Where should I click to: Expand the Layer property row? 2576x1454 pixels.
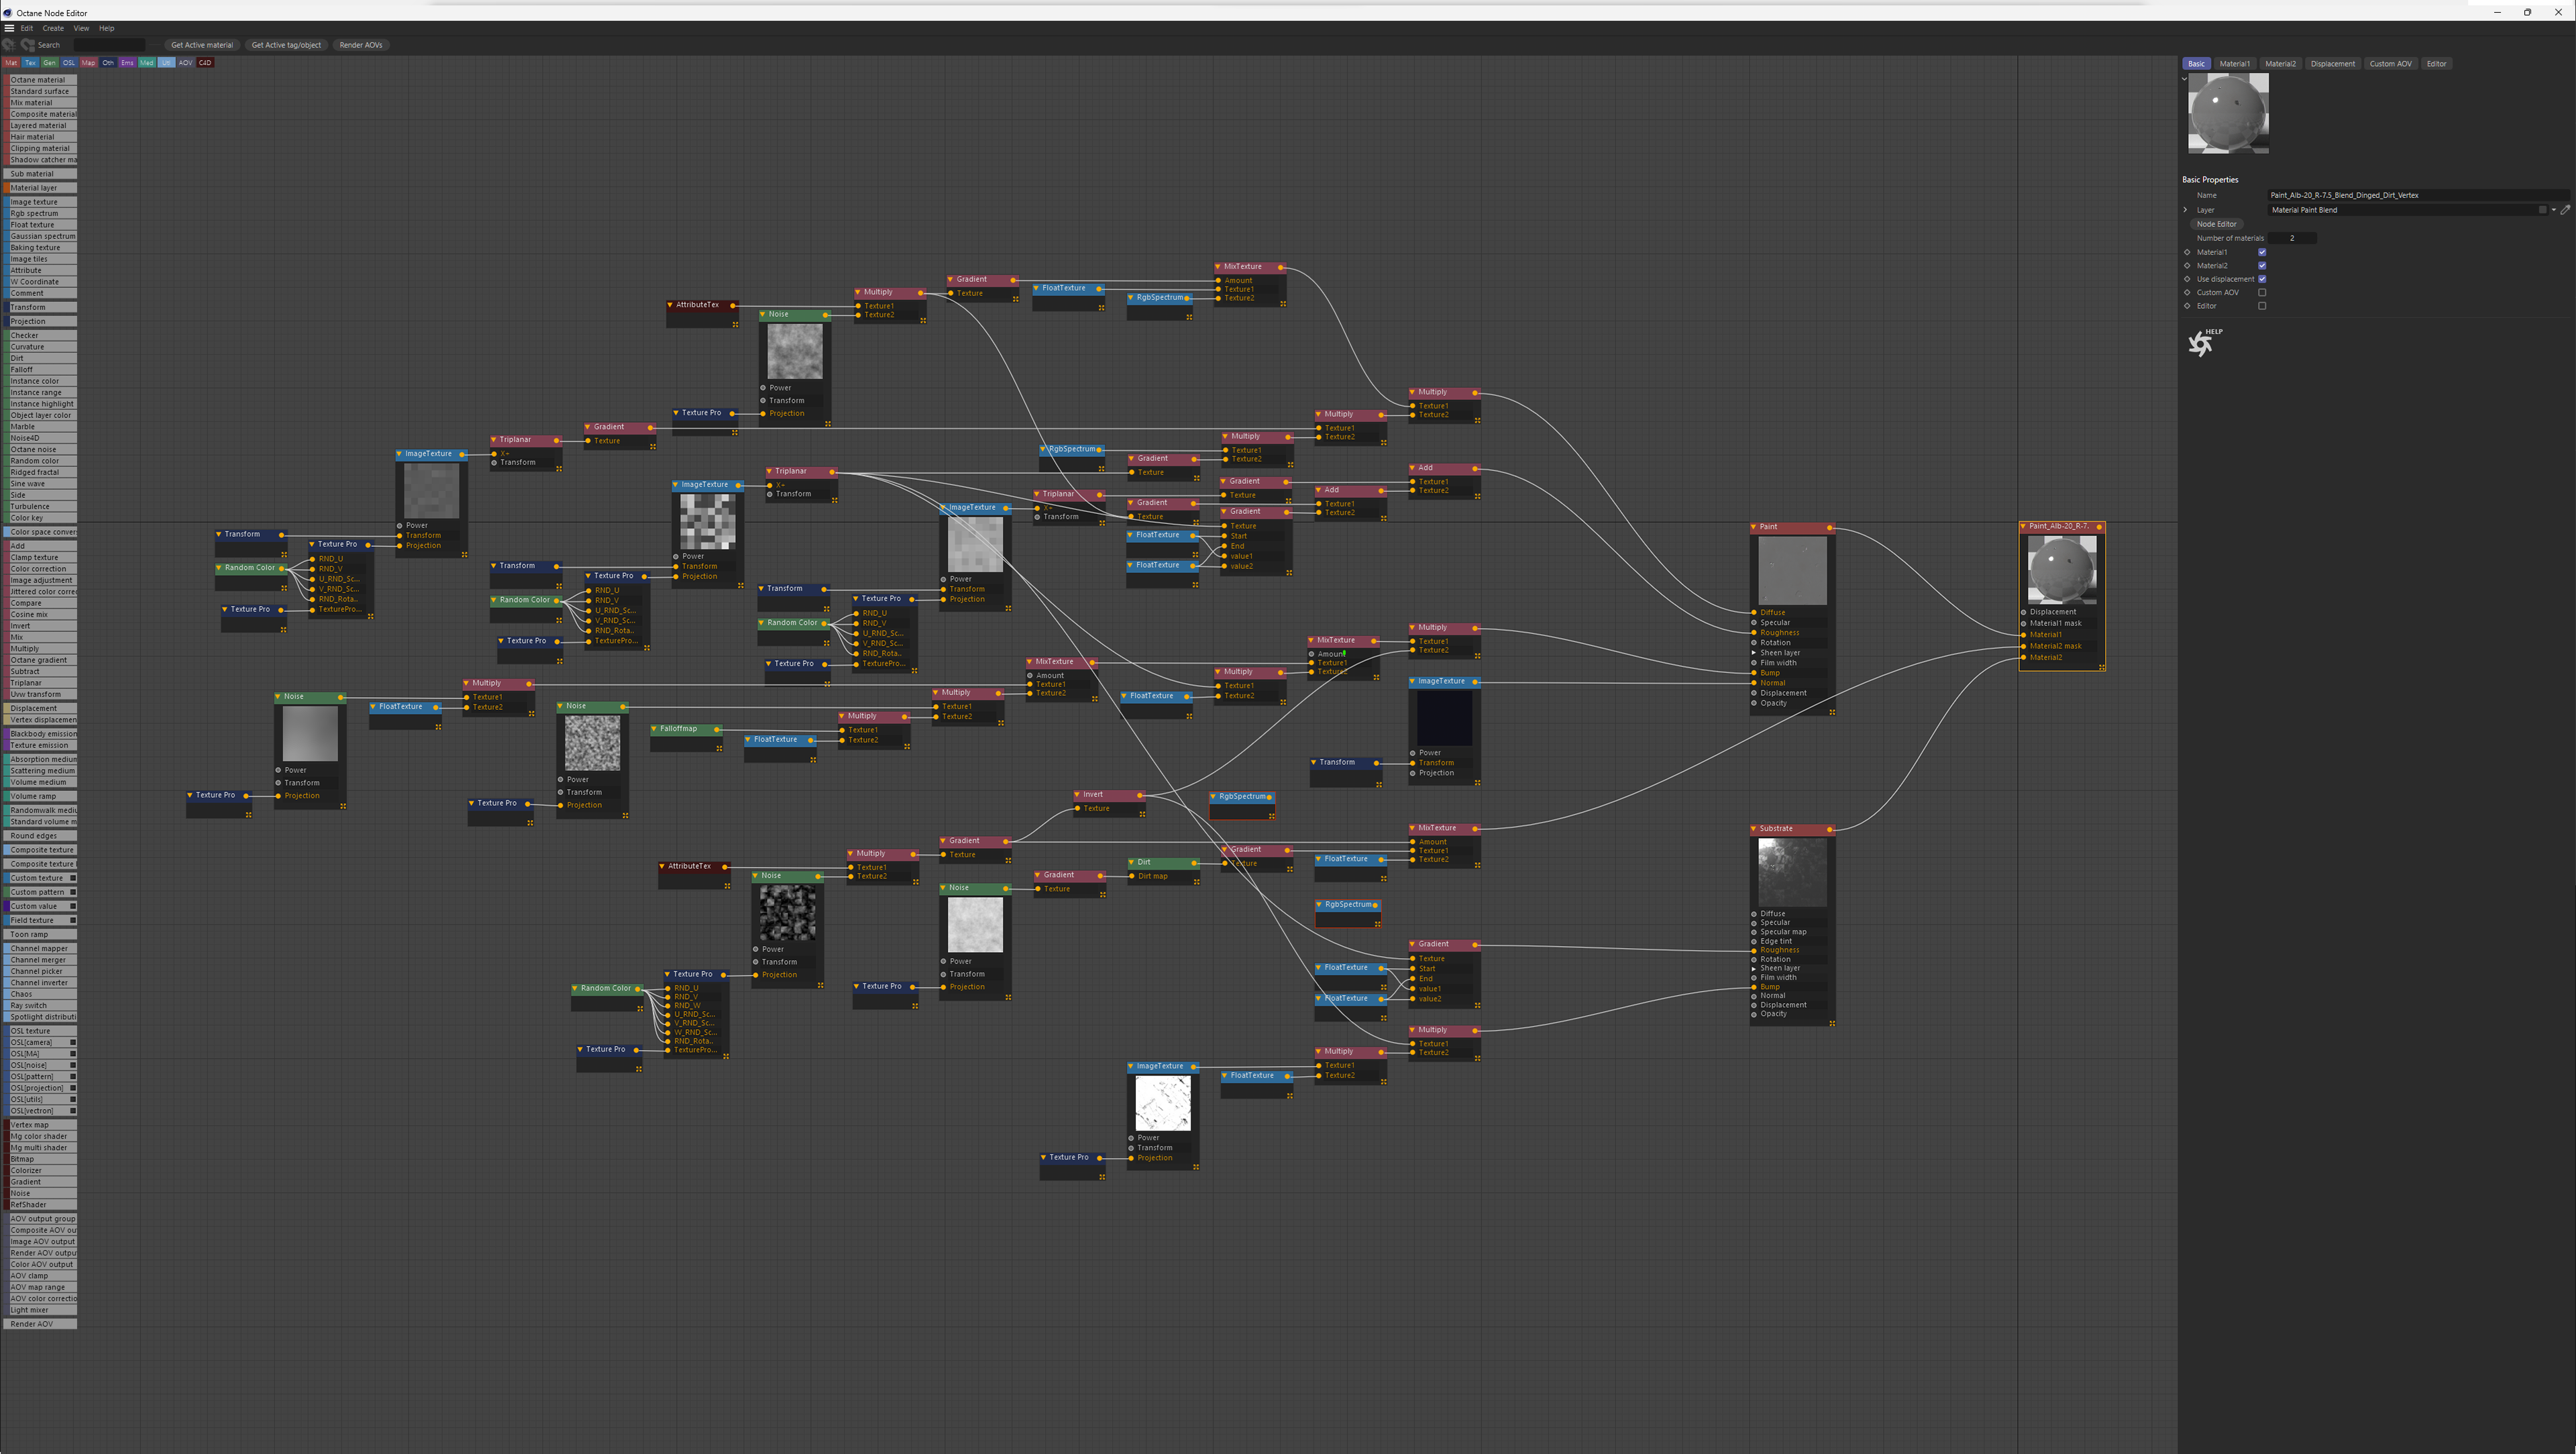[x=2185, y=210]
